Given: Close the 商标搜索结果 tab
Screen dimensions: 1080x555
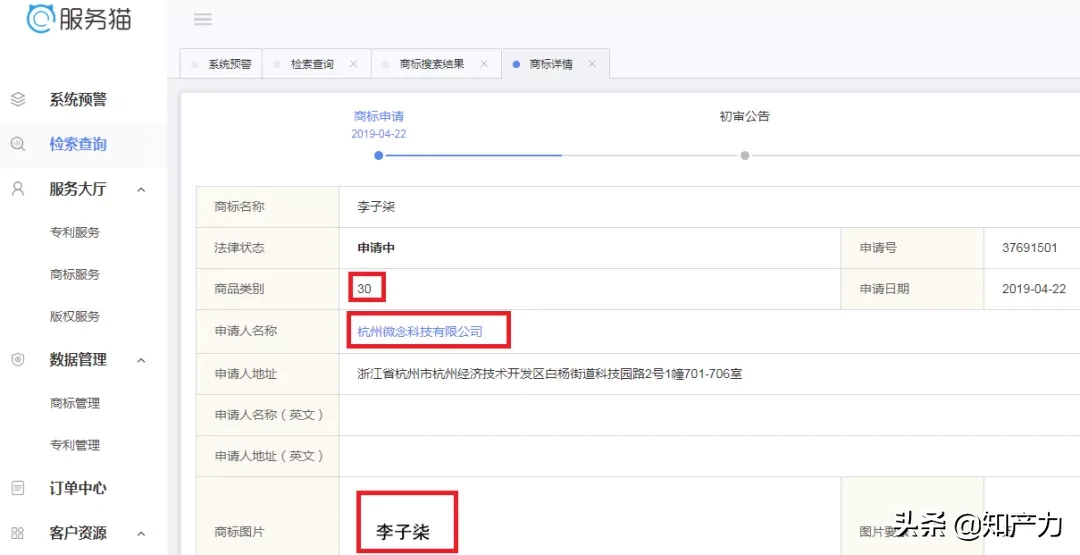Looking at the screenshot, I should 484,64.
